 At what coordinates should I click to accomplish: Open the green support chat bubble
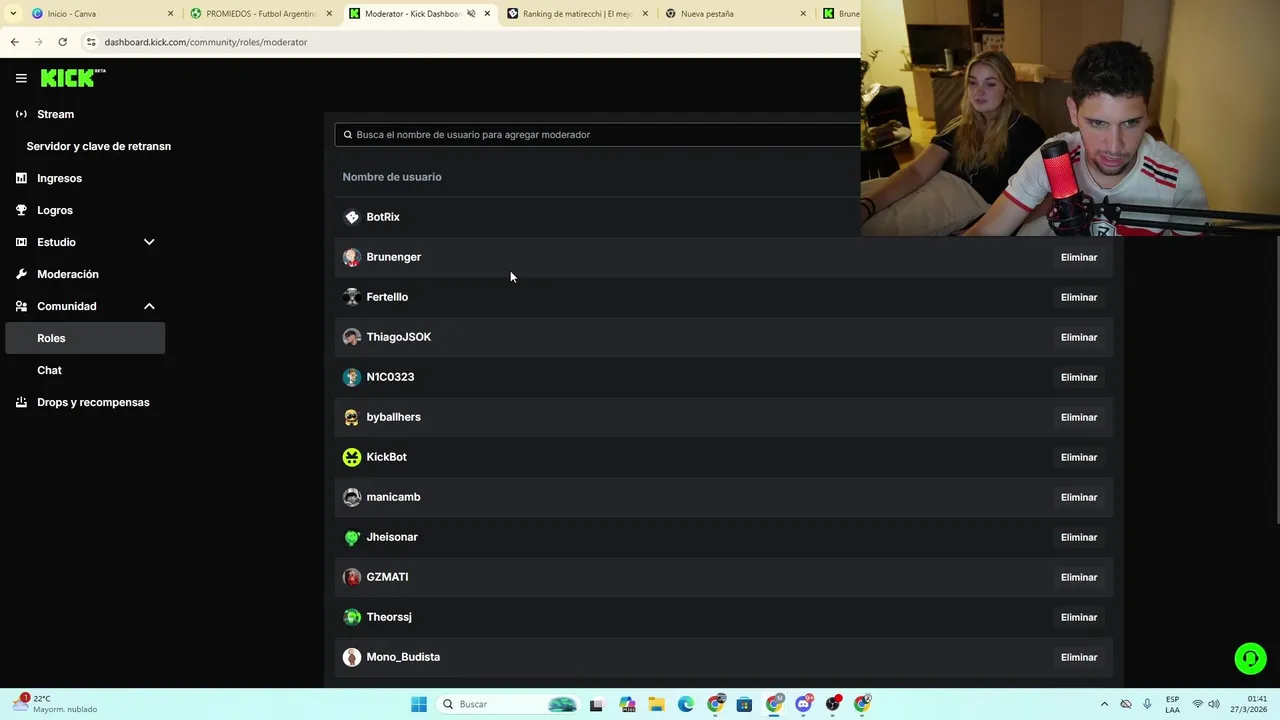click(1250, 658)
